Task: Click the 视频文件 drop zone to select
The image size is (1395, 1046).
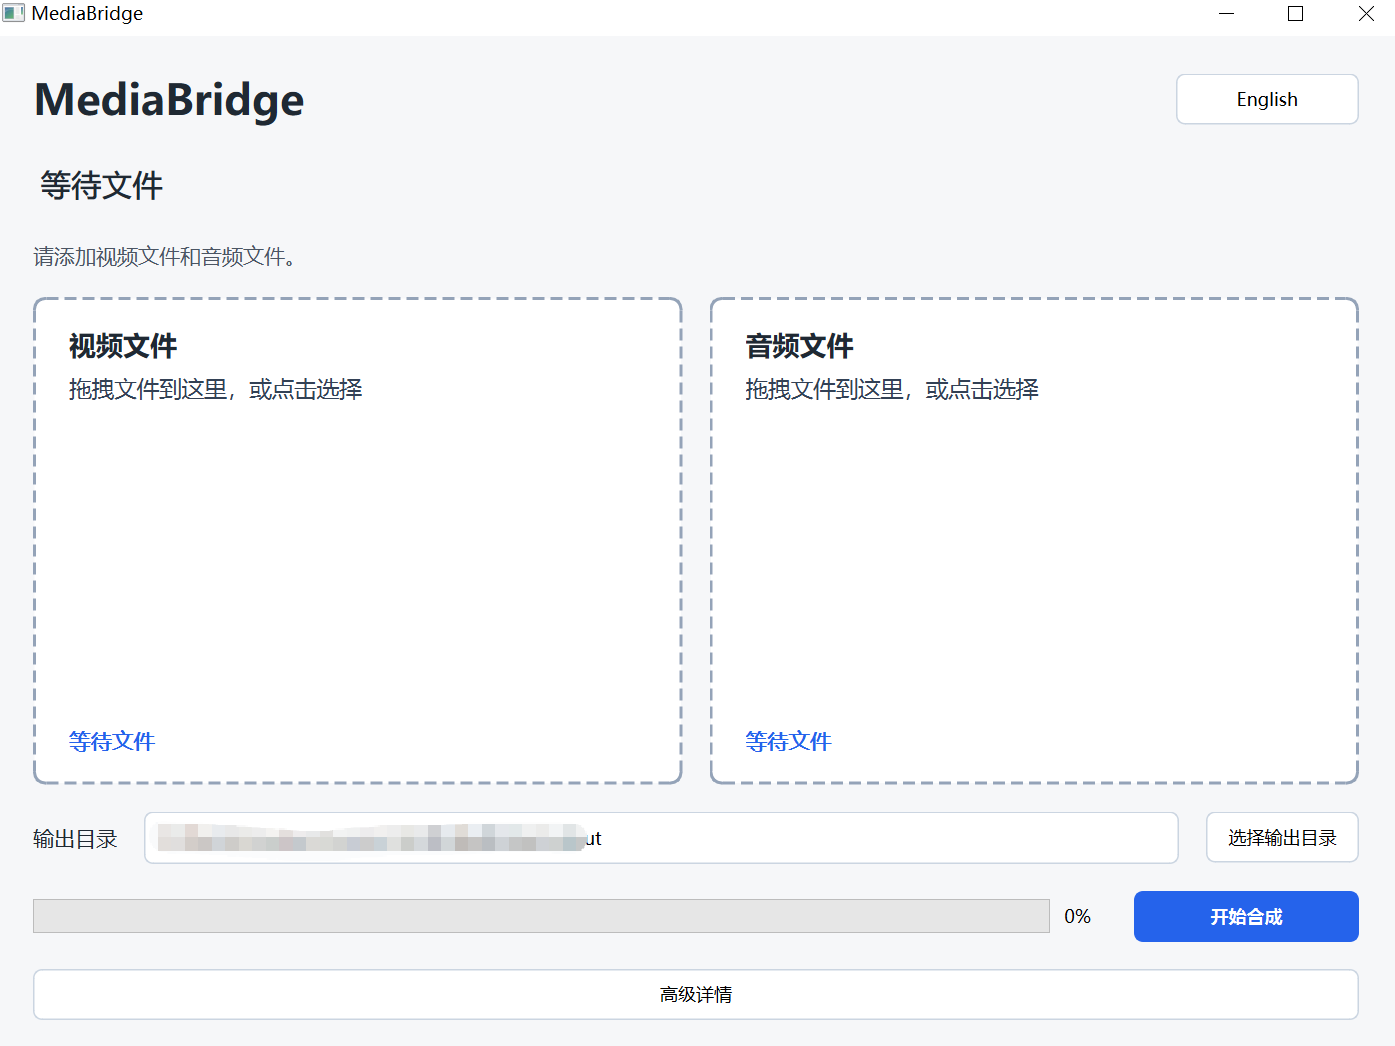Action: (358, 540)
